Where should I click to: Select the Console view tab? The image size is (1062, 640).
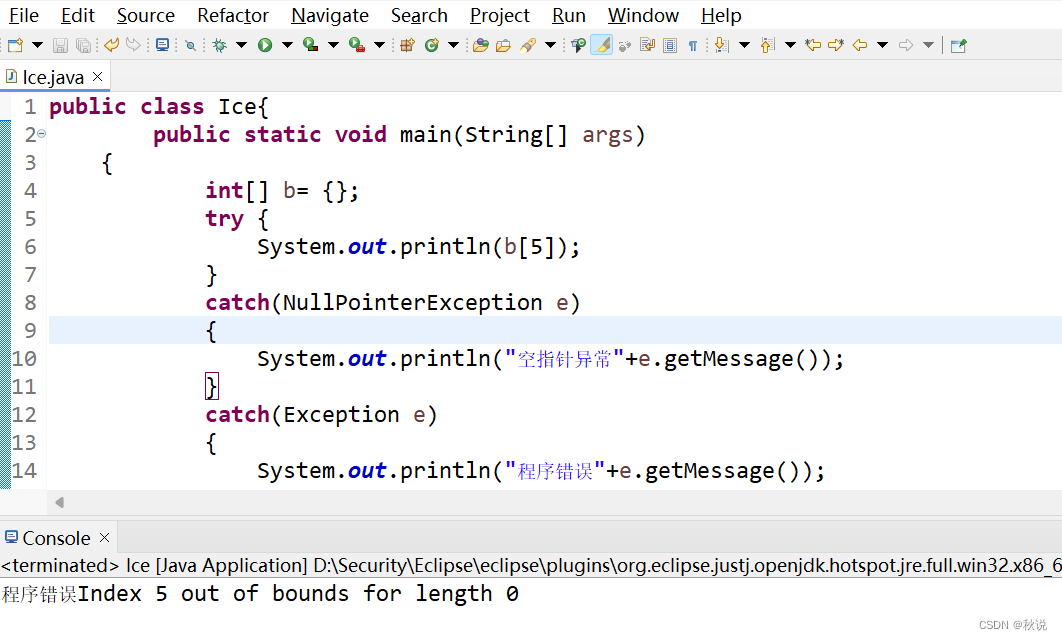(x=56, y=538)
